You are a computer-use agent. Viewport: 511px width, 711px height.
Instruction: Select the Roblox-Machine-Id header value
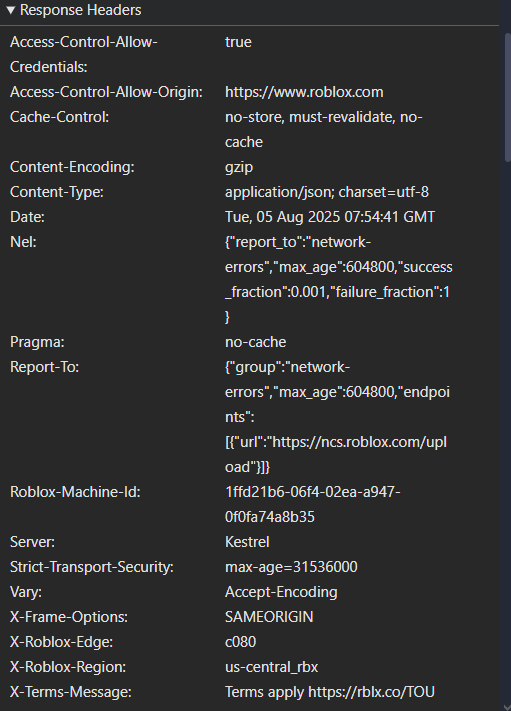pos(312,504)
